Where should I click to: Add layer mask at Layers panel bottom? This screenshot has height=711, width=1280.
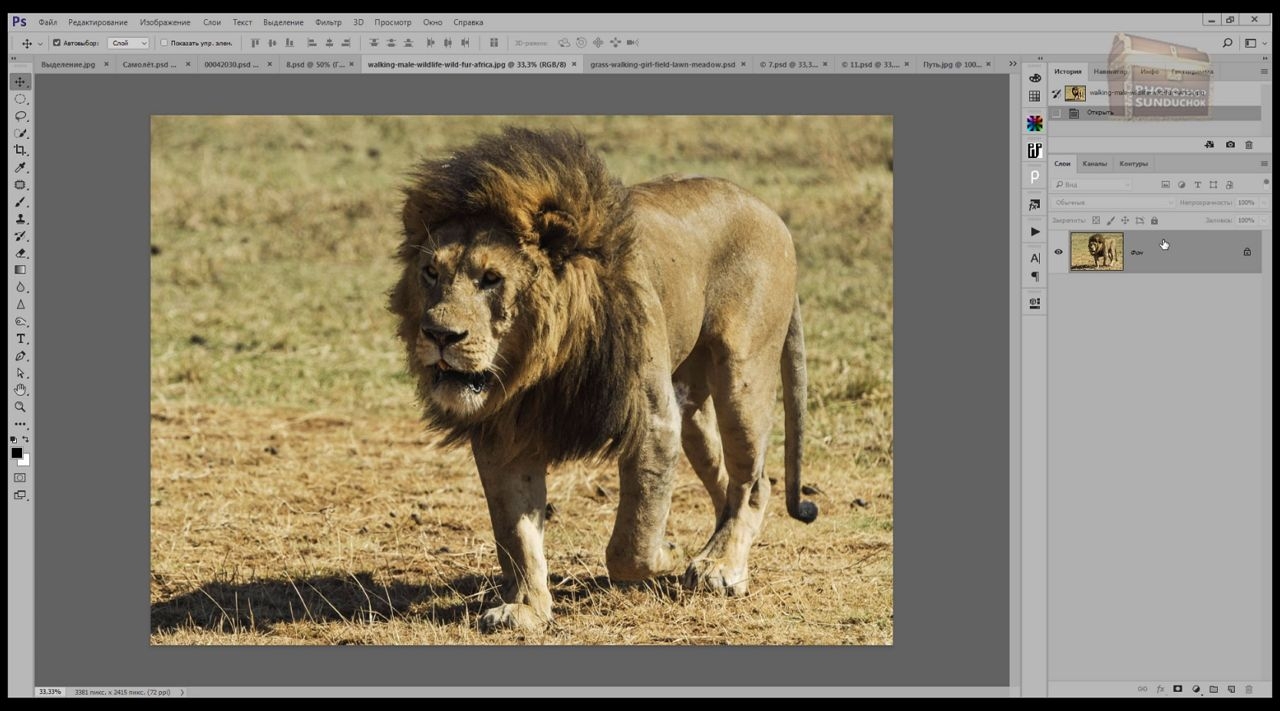pos(1178,689)
